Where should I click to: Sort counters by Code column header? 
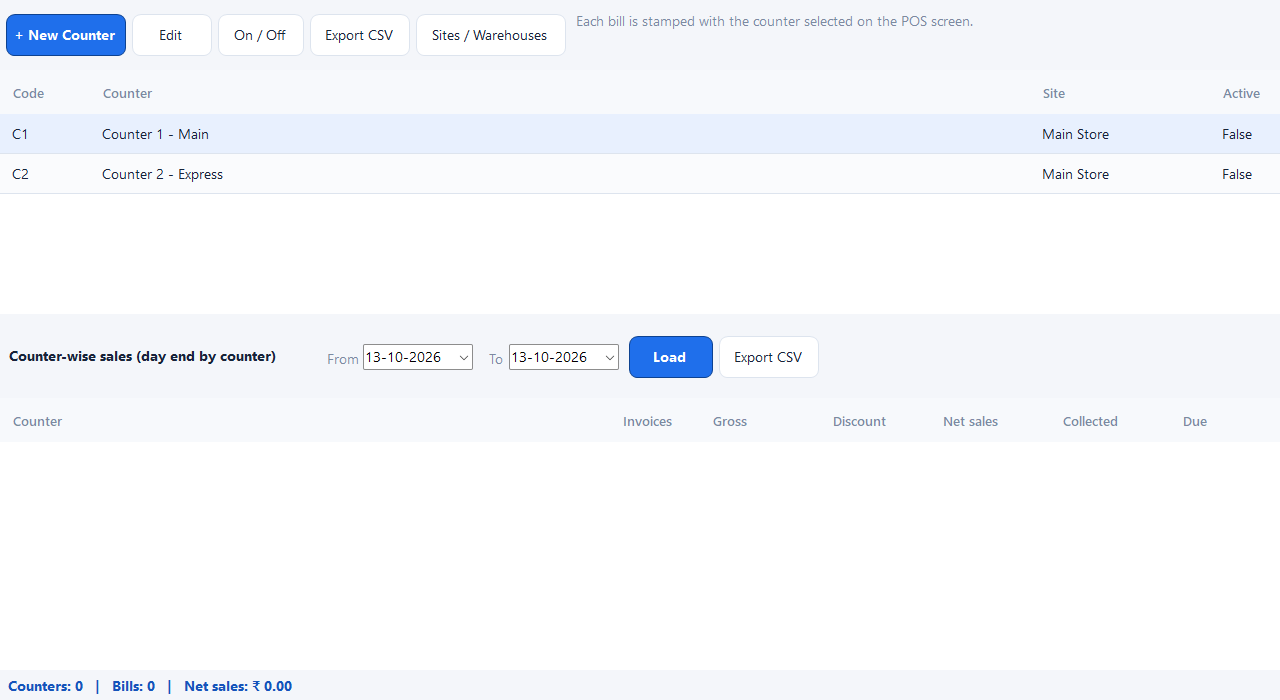28,93
